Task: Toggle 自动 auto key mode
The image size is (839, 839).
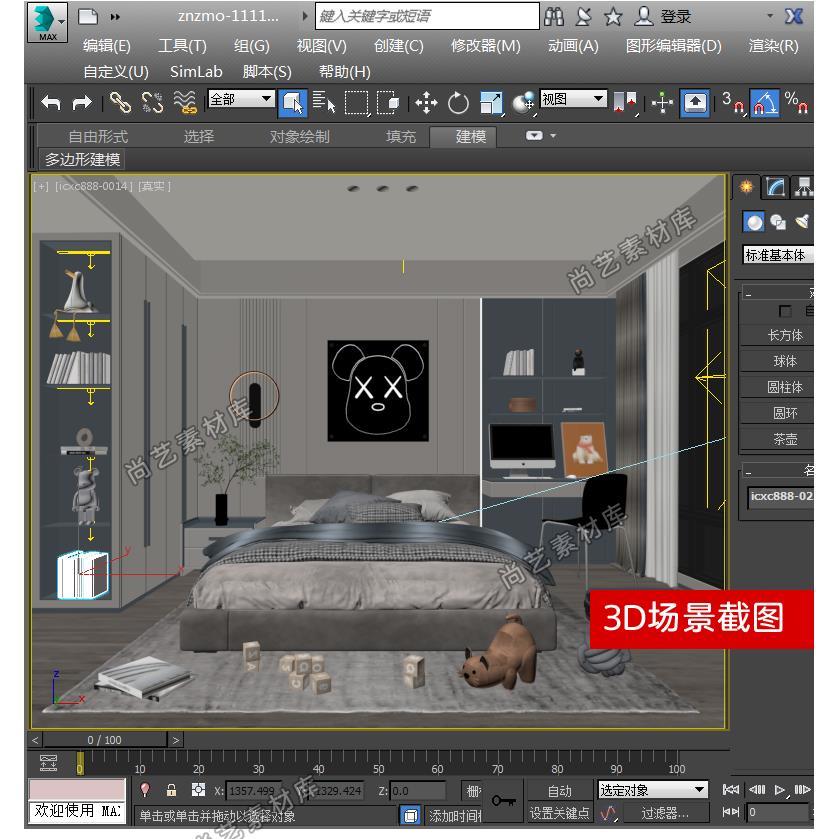Action: pyautogui.click(x=559, y=790)
